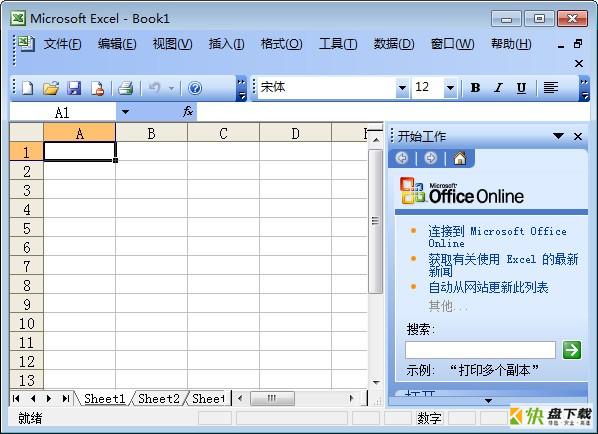
Task: Open the 视图(V) menu
Action: [x=172, y=44]
